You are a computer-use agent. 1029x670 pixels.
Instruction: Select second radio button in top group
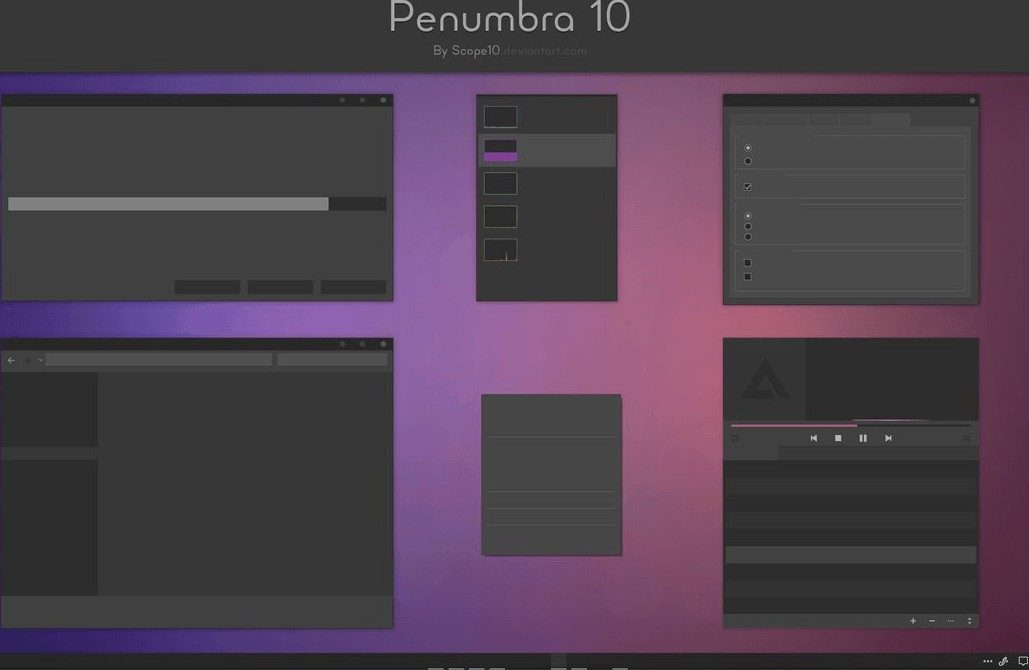click(x=747, y=161)
